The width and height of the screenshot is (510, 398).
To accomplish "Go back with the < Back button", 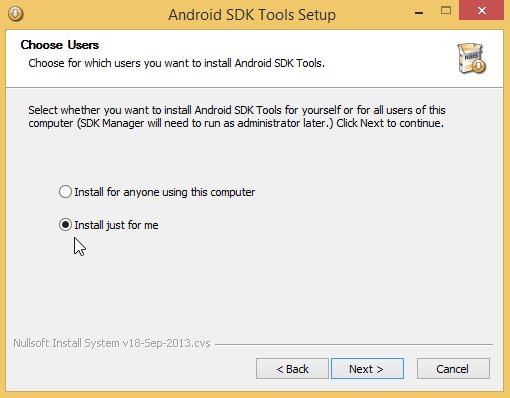I will pos(292,369).
